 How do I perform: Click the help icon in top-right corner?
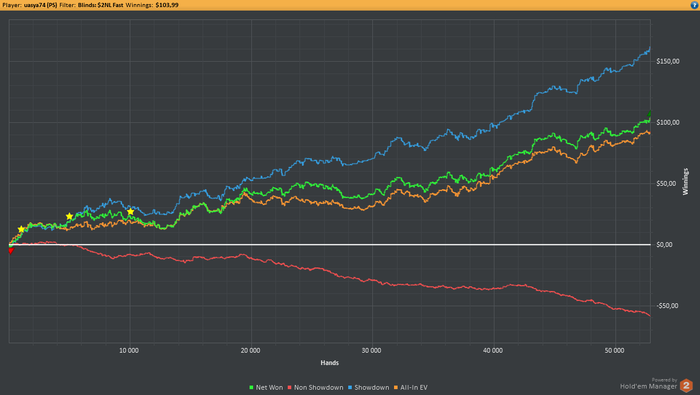coord(694,5)
